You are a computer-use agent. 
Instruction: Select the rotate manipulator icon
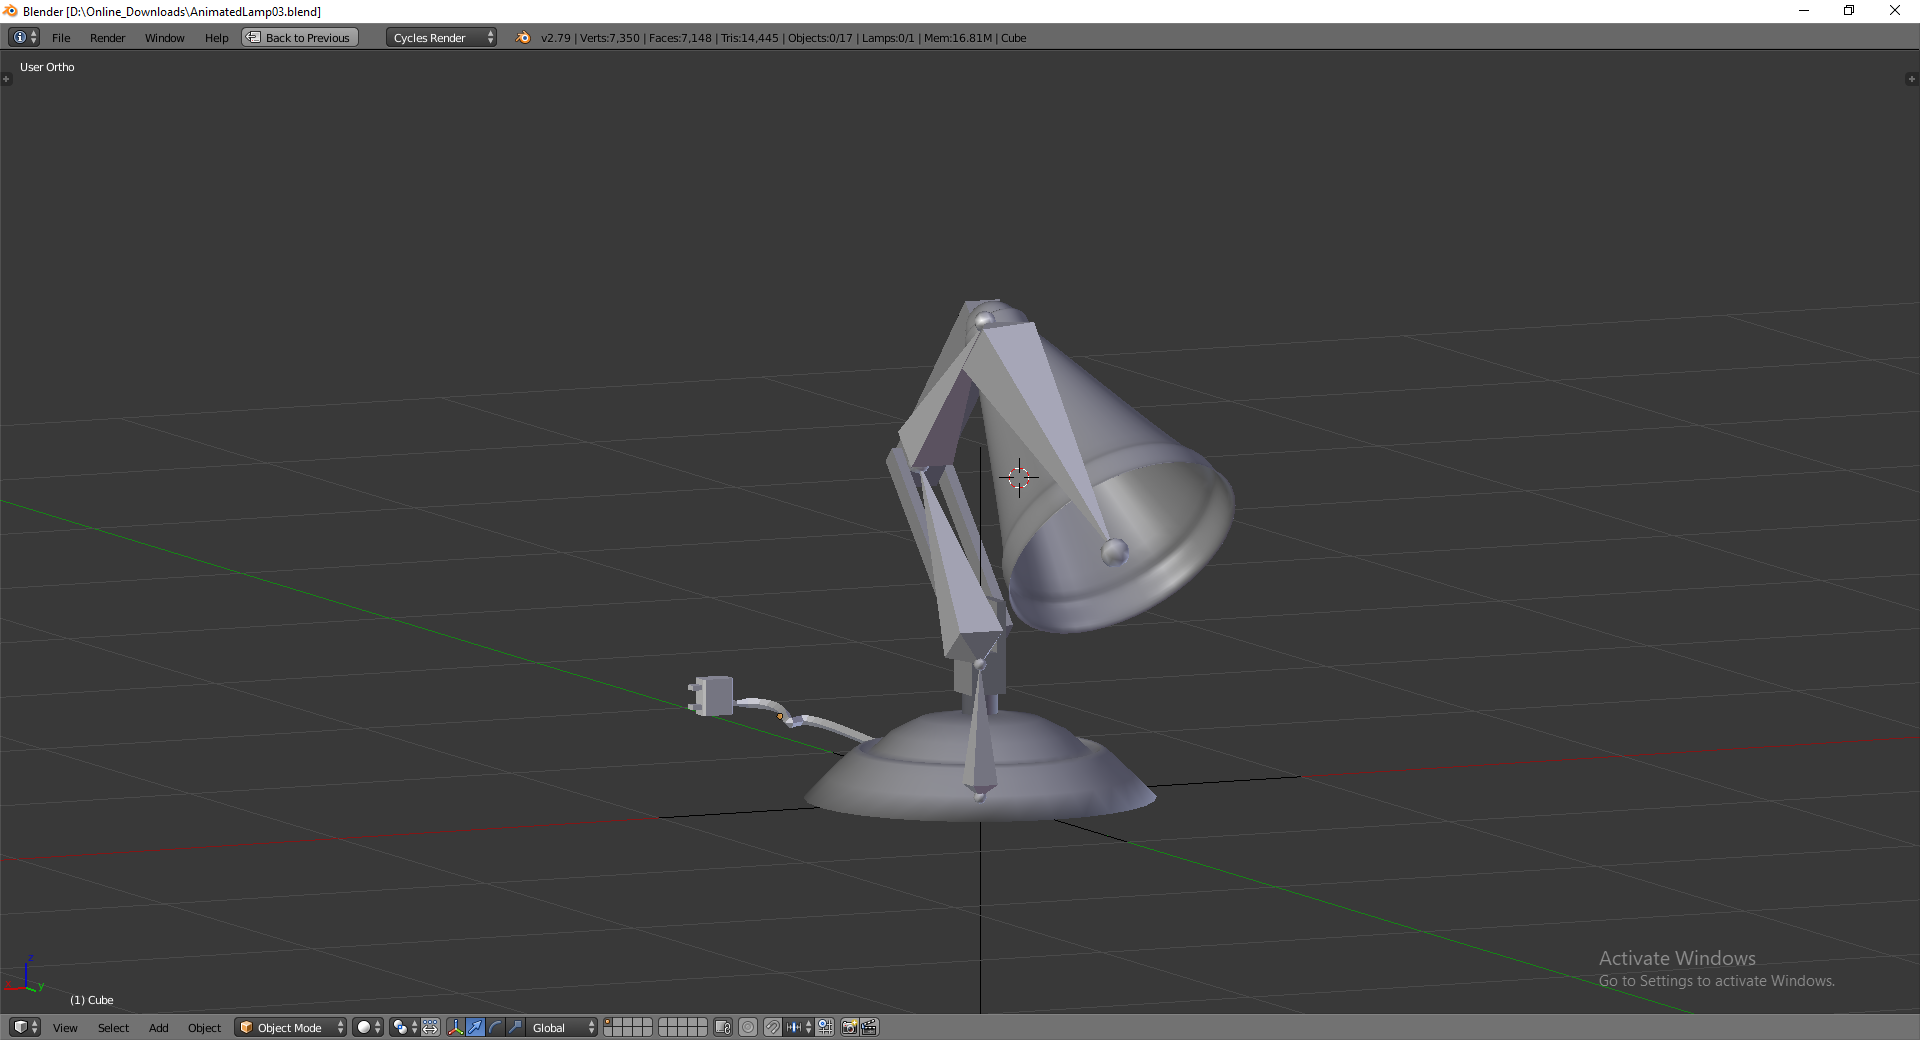coord(496,1027)
